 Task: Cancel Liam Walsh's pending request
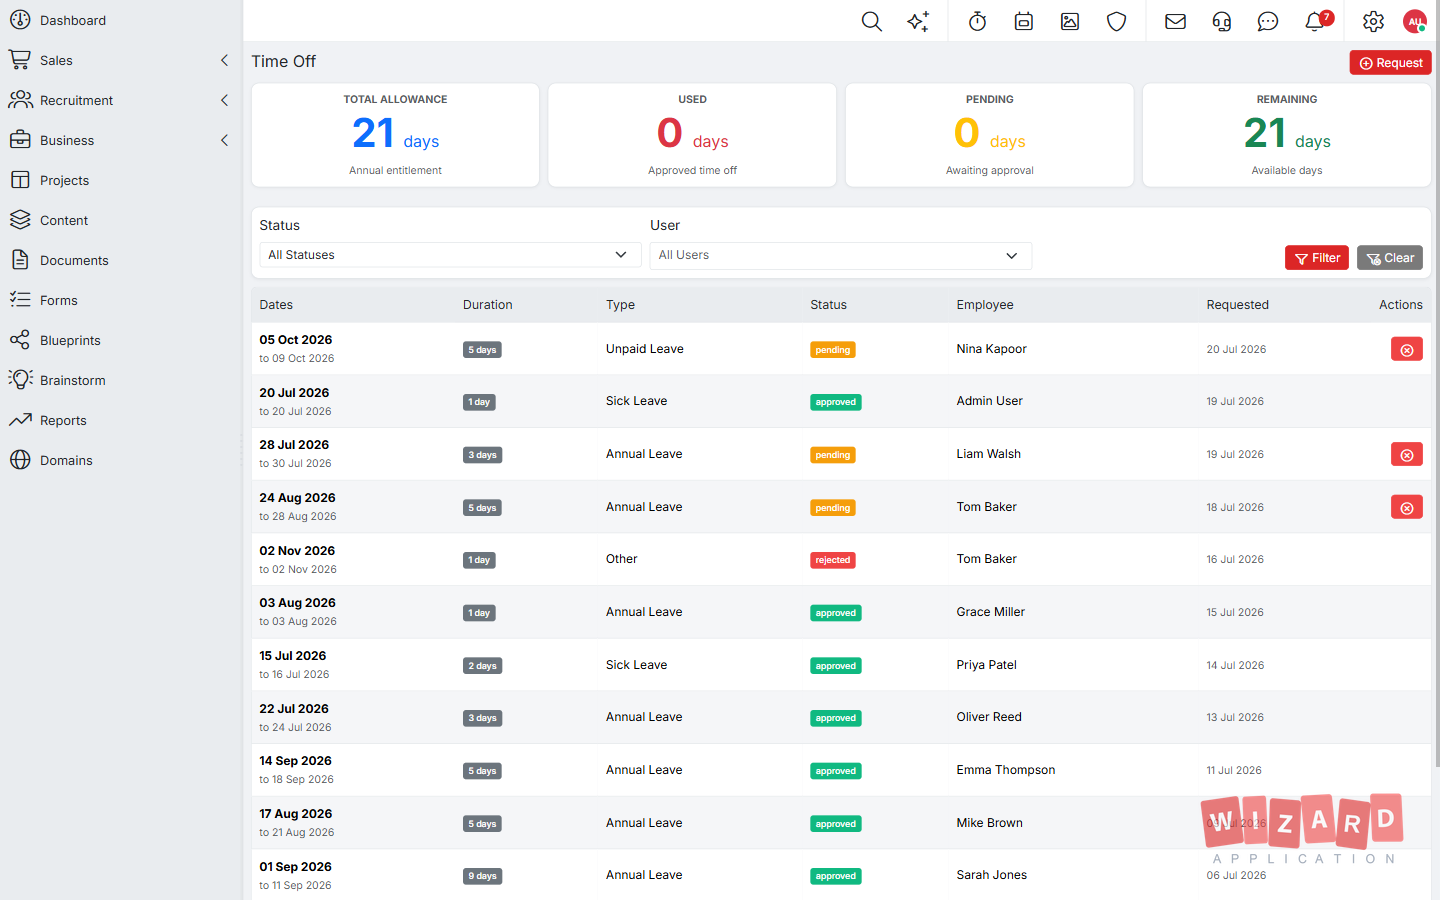[x=1407, y=454]
